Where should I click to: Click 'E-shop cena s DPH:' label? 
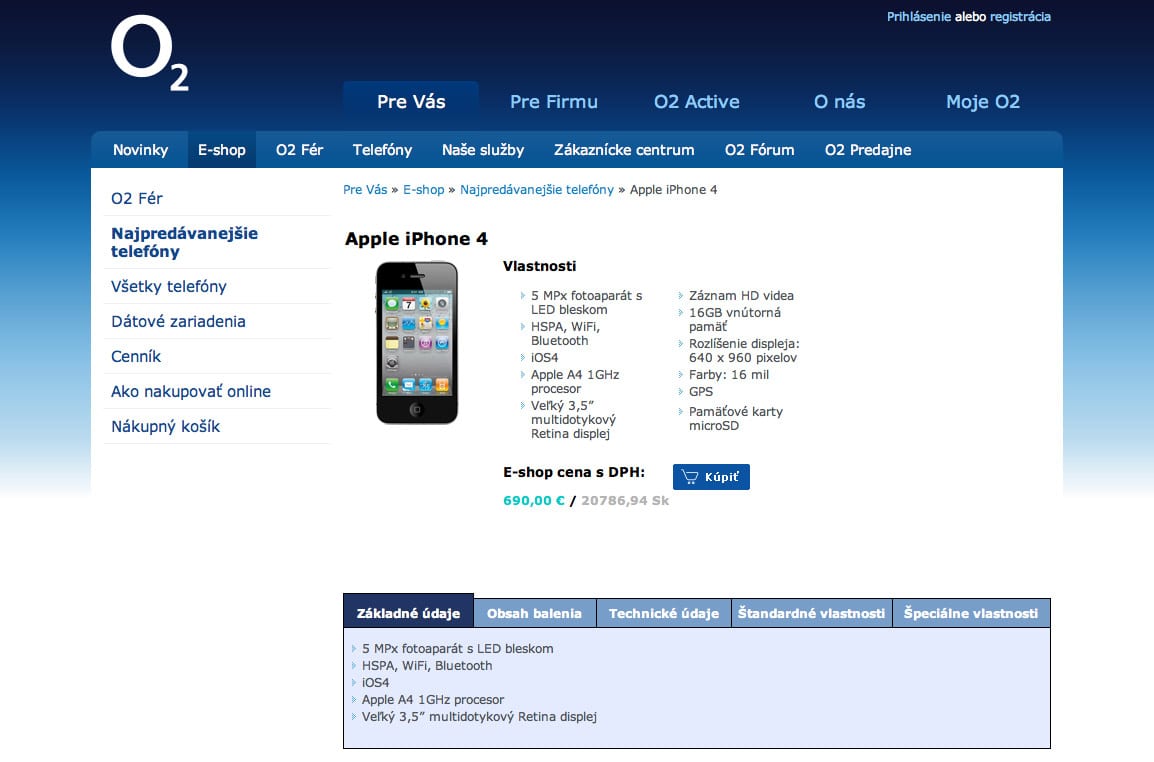click(574, 473)
